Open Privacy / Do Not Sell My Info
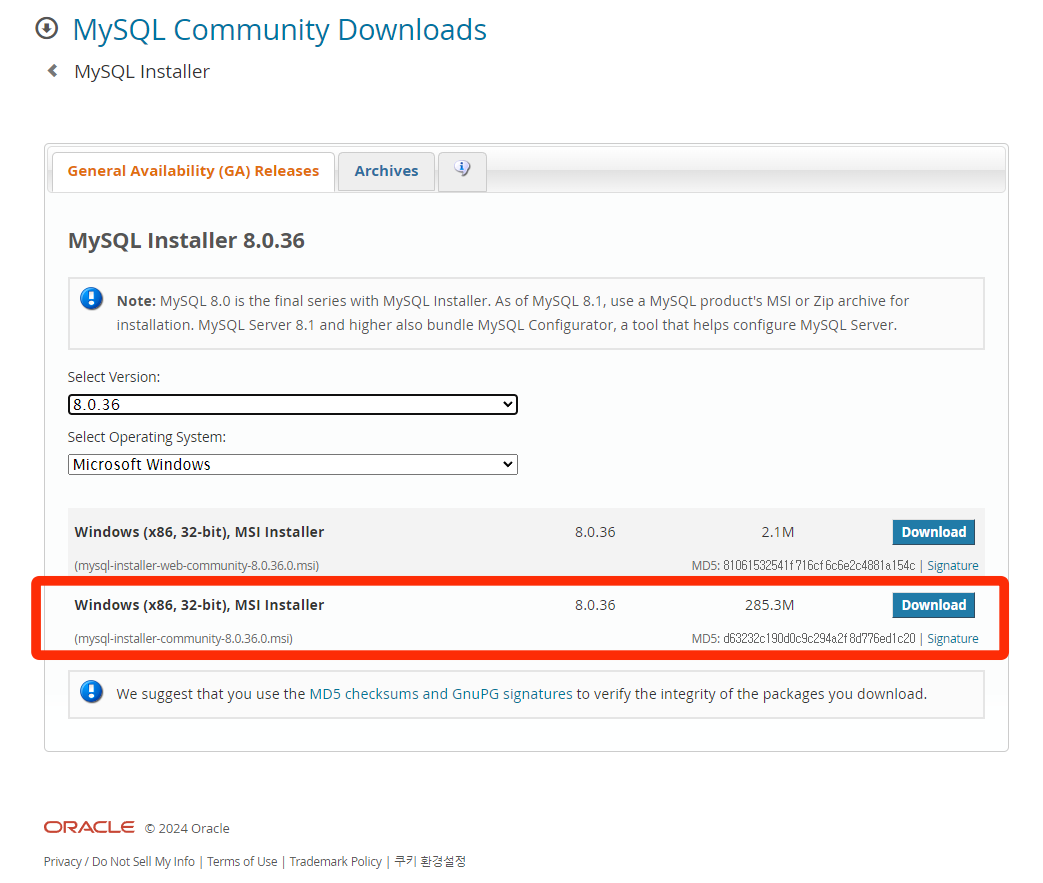The width and height of the screenshot is (1043, 883). click(119, 862)
